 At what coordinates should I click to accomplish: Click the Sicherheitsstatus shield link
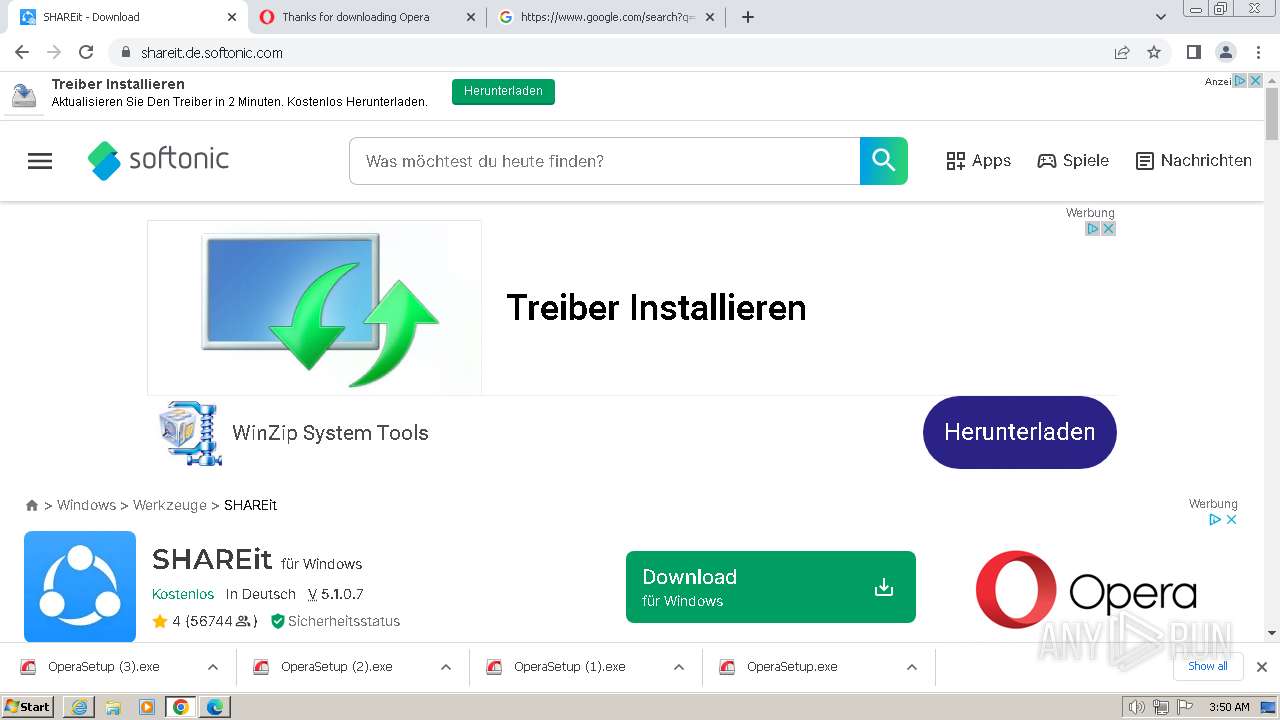(335, 621)
